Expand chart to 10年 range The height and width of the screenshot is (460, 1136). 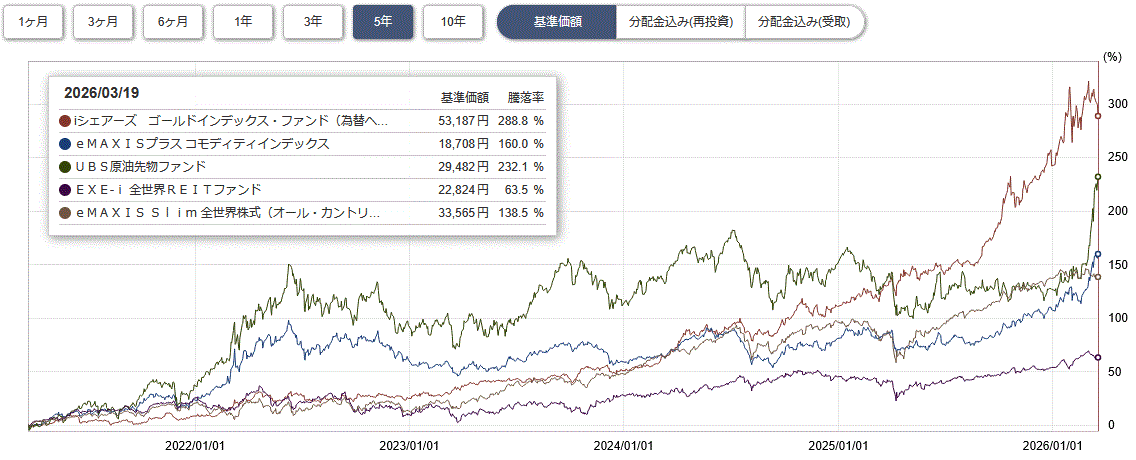(453, 22)
